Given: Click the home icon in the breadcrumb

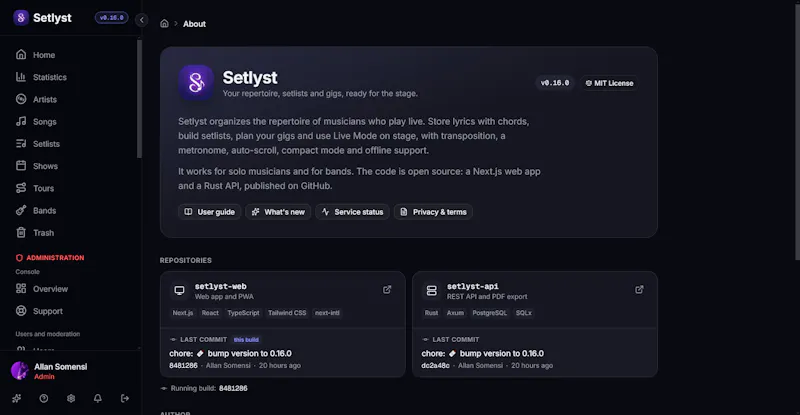Looking at the screenshot, I should [x=164, y=23].
